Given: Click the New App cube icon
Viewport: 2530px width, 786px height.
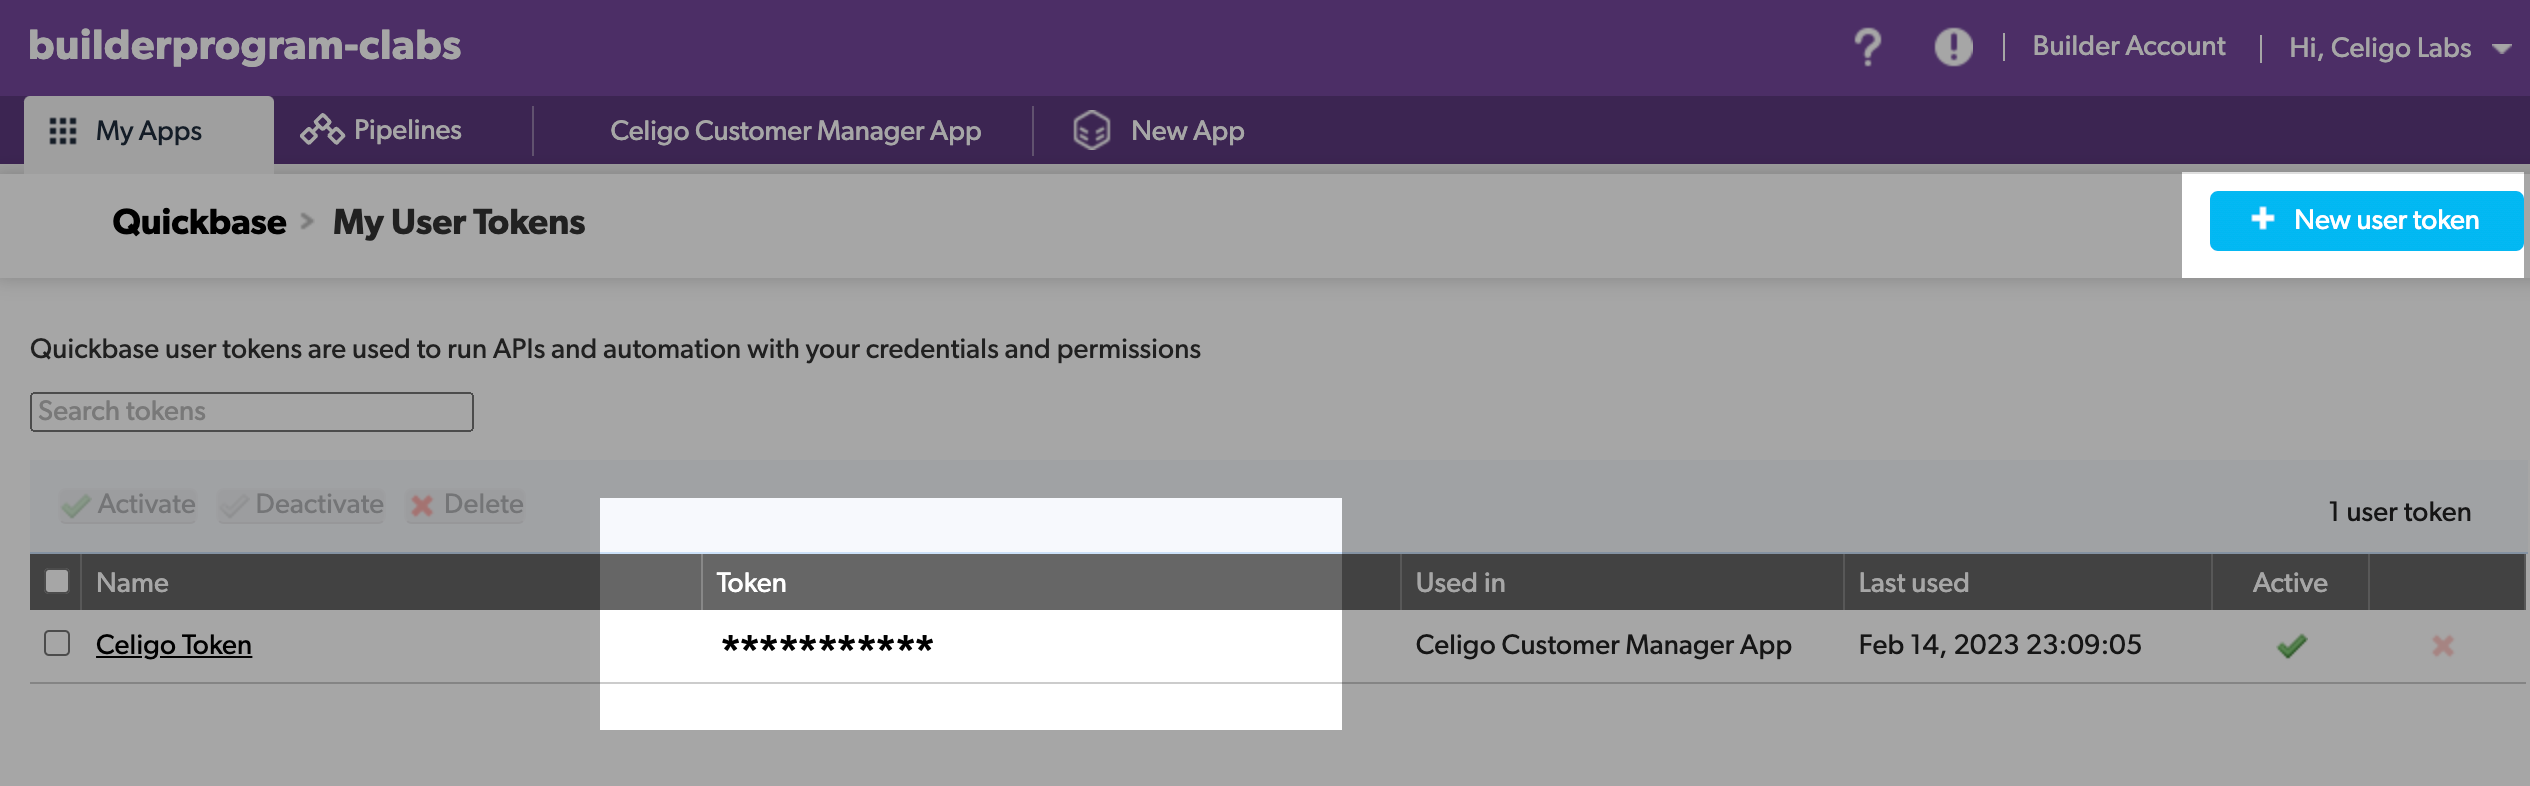Looking at the screenshot, I should click(x=1091, y=130).
